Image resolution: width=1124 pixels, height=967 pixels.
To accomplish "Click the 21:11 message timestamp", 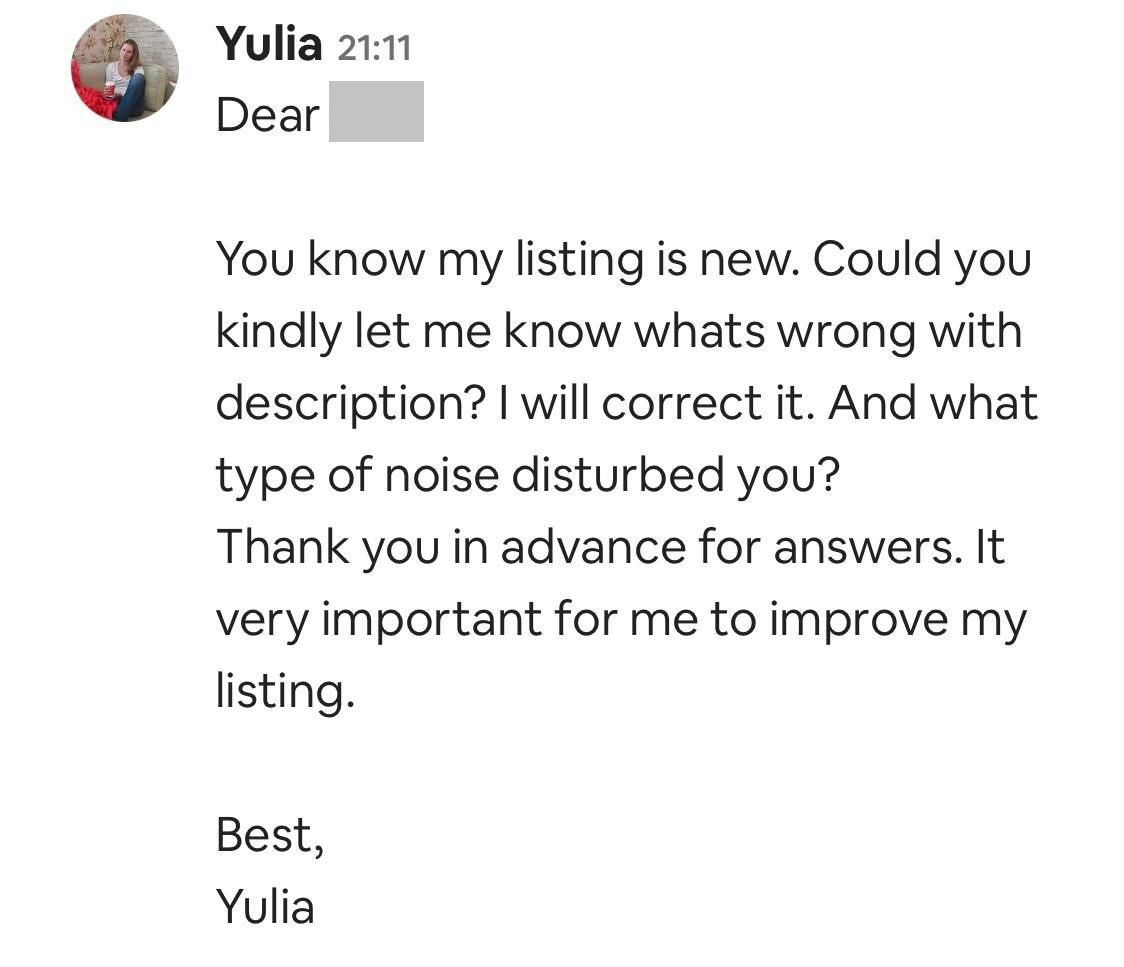I will 374,48.
